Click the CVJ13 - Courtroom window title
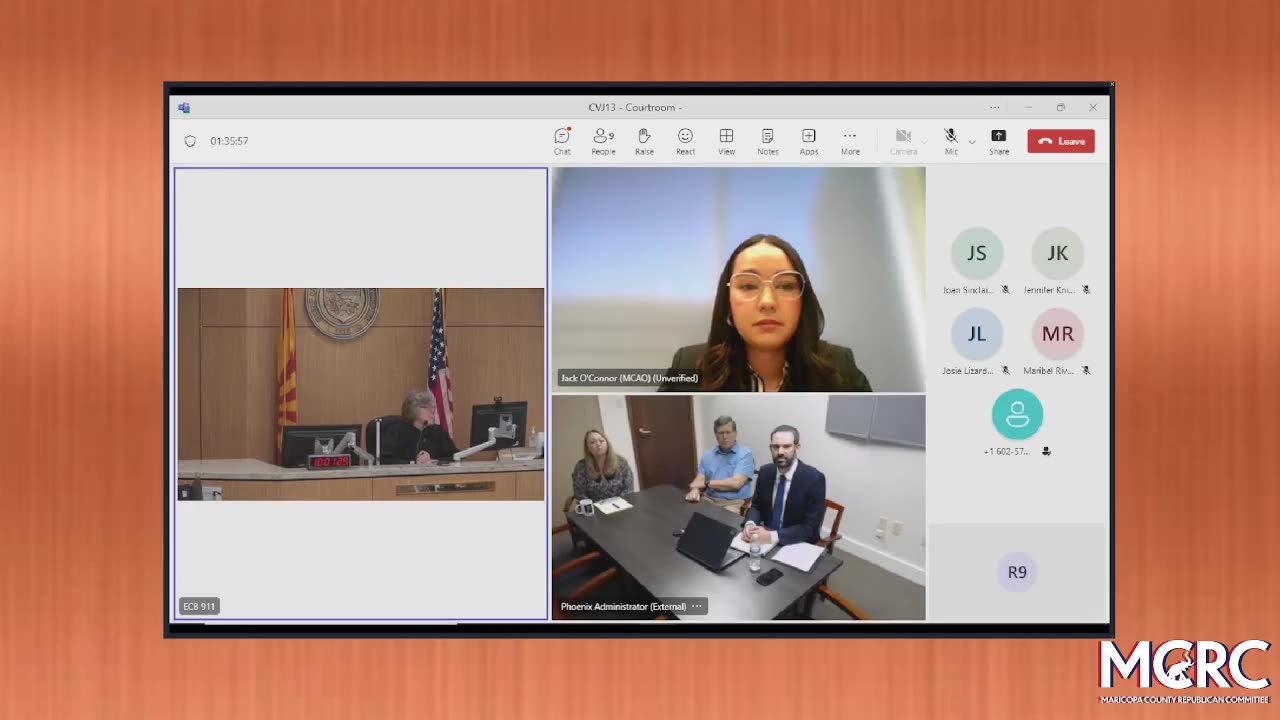This screenshot has width=1280, height=720. pyautogui.click(x=635, y=107)
